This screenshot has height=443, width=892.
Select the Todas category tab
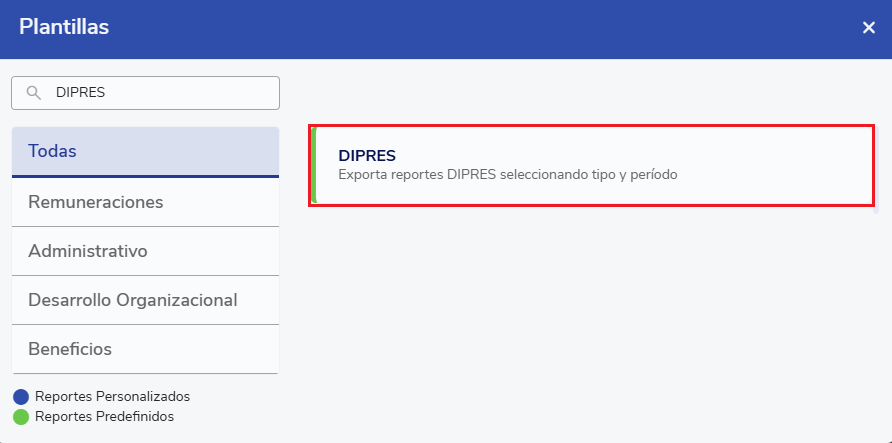145,151
